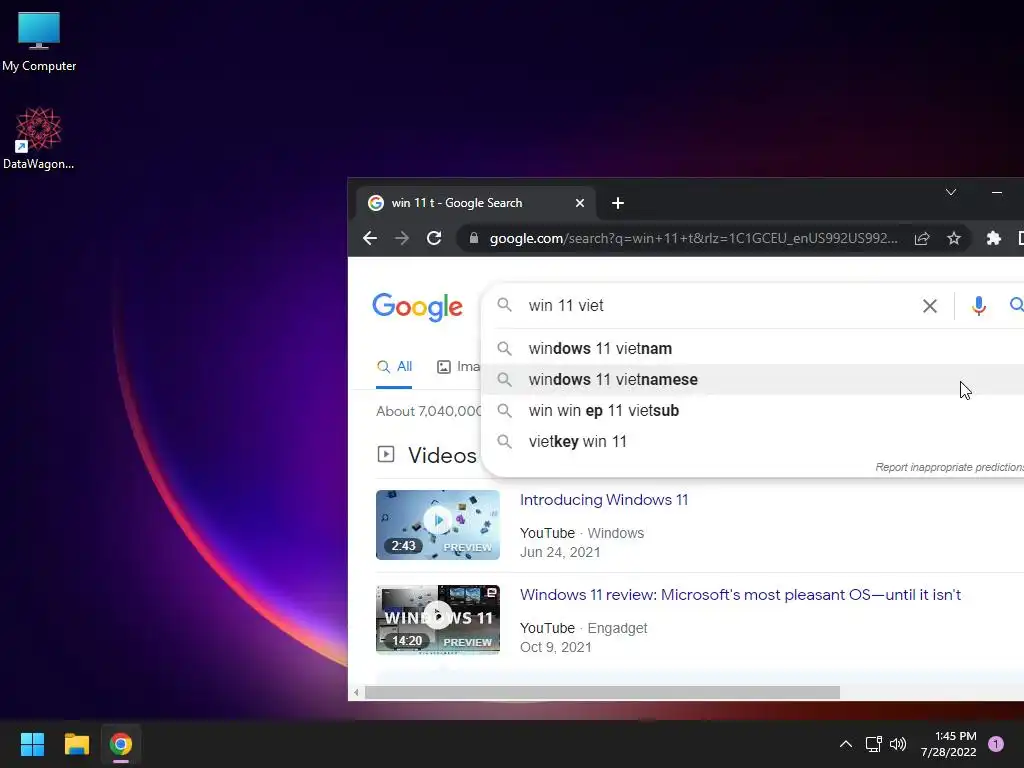Viewport: 1024px width, 768px height.
Task: Bookmark this page with the star icon
Action: pos(954,238)
